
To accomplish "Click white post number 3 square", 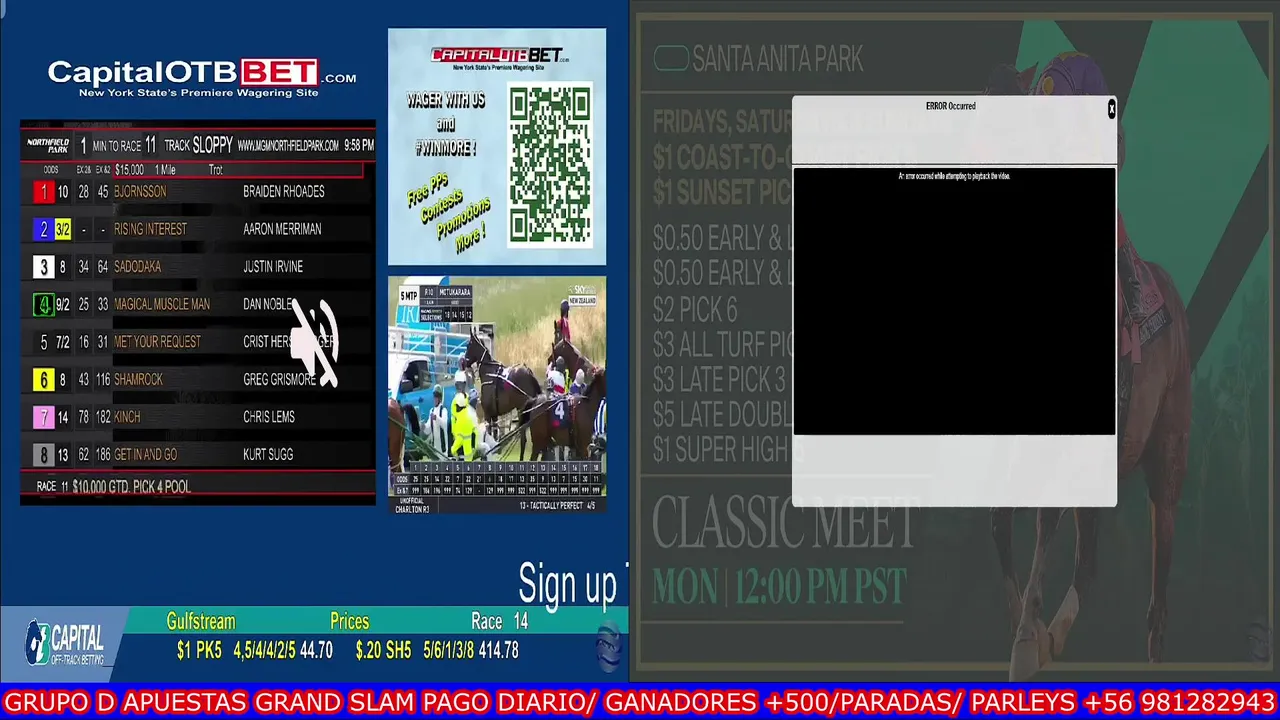I will (x=43, y=267).
